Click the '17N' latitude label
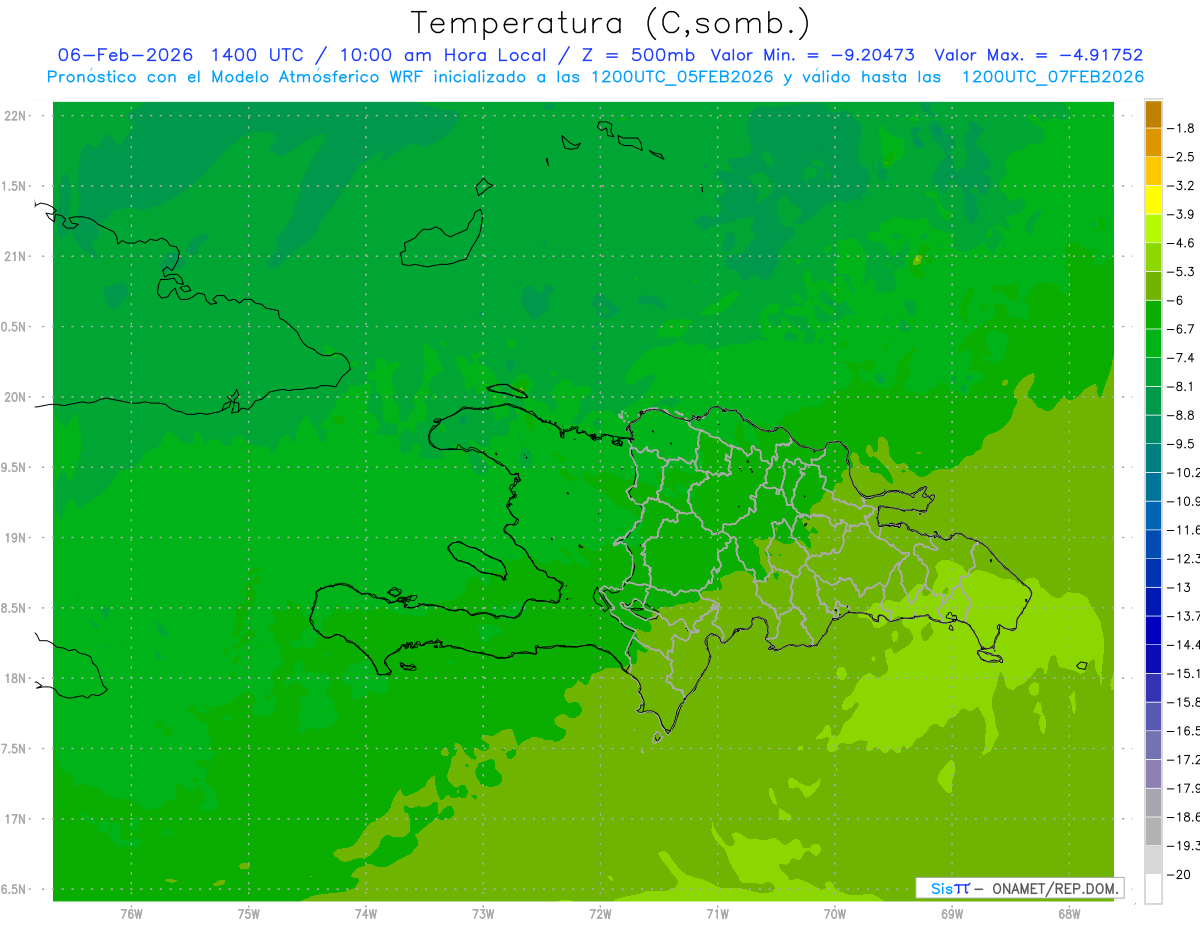 pos(15,820)
